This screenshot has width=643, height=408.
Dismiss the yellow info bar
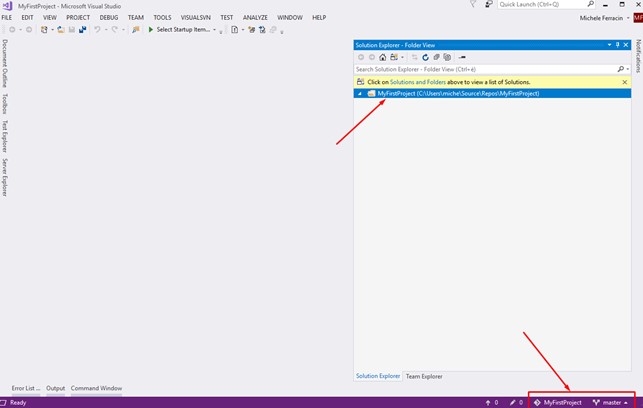pyautogui.click(x=625, y=82)
